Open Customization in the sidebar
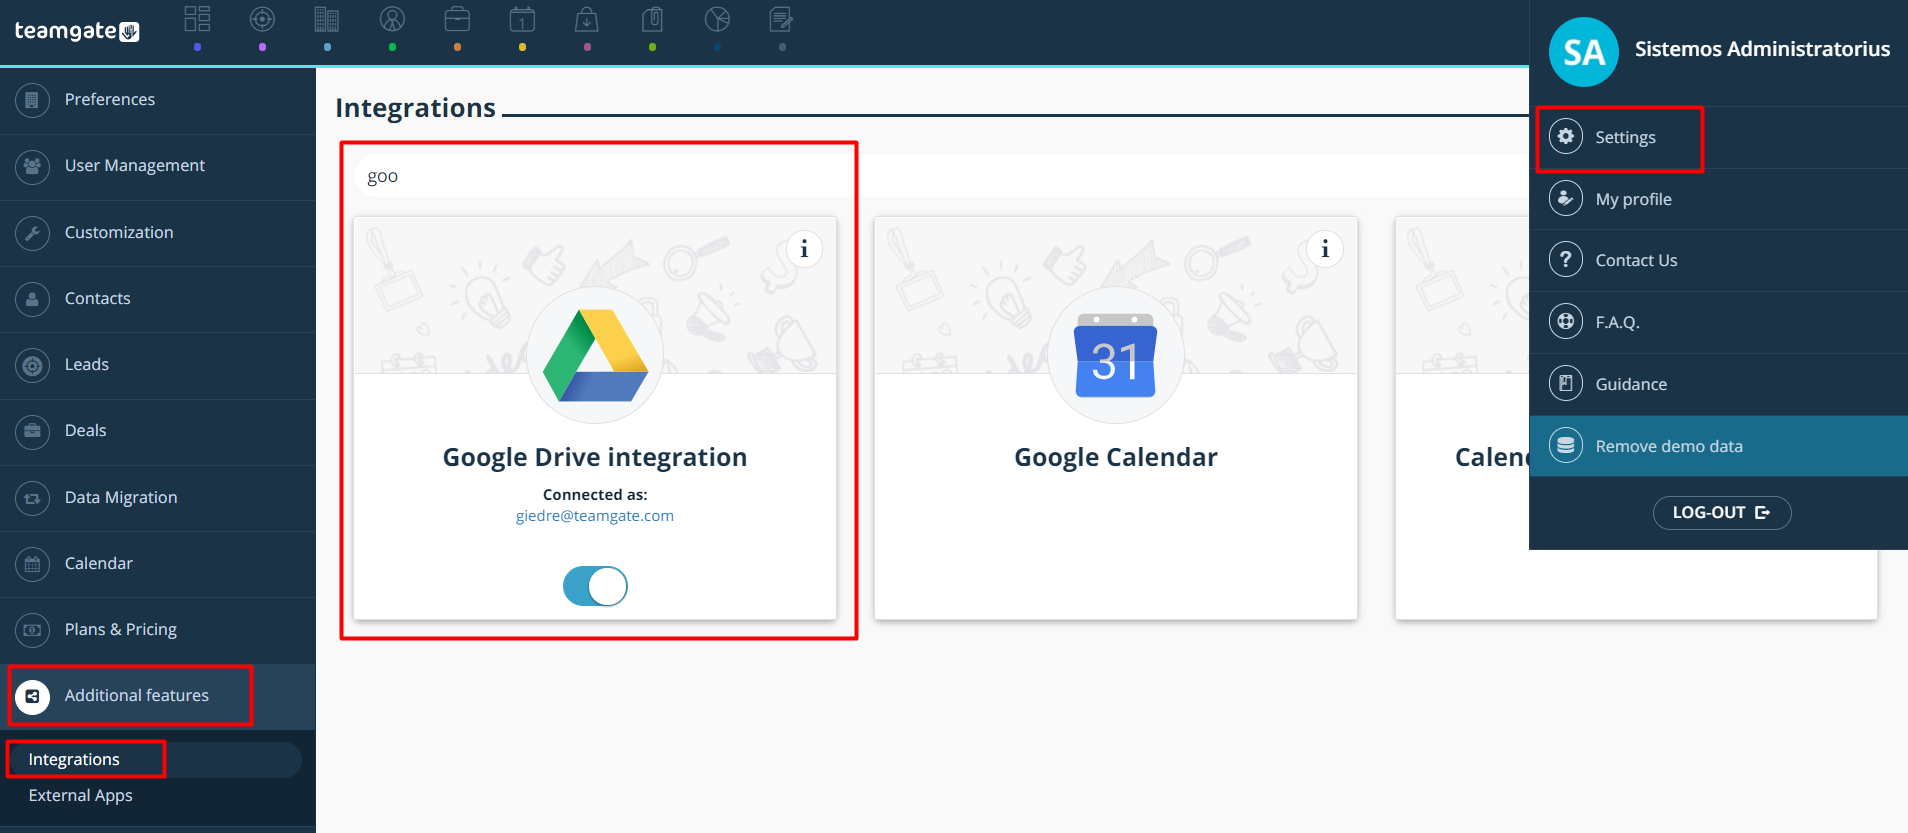This screenshot has height=833, width=1908. coord(158,233)
